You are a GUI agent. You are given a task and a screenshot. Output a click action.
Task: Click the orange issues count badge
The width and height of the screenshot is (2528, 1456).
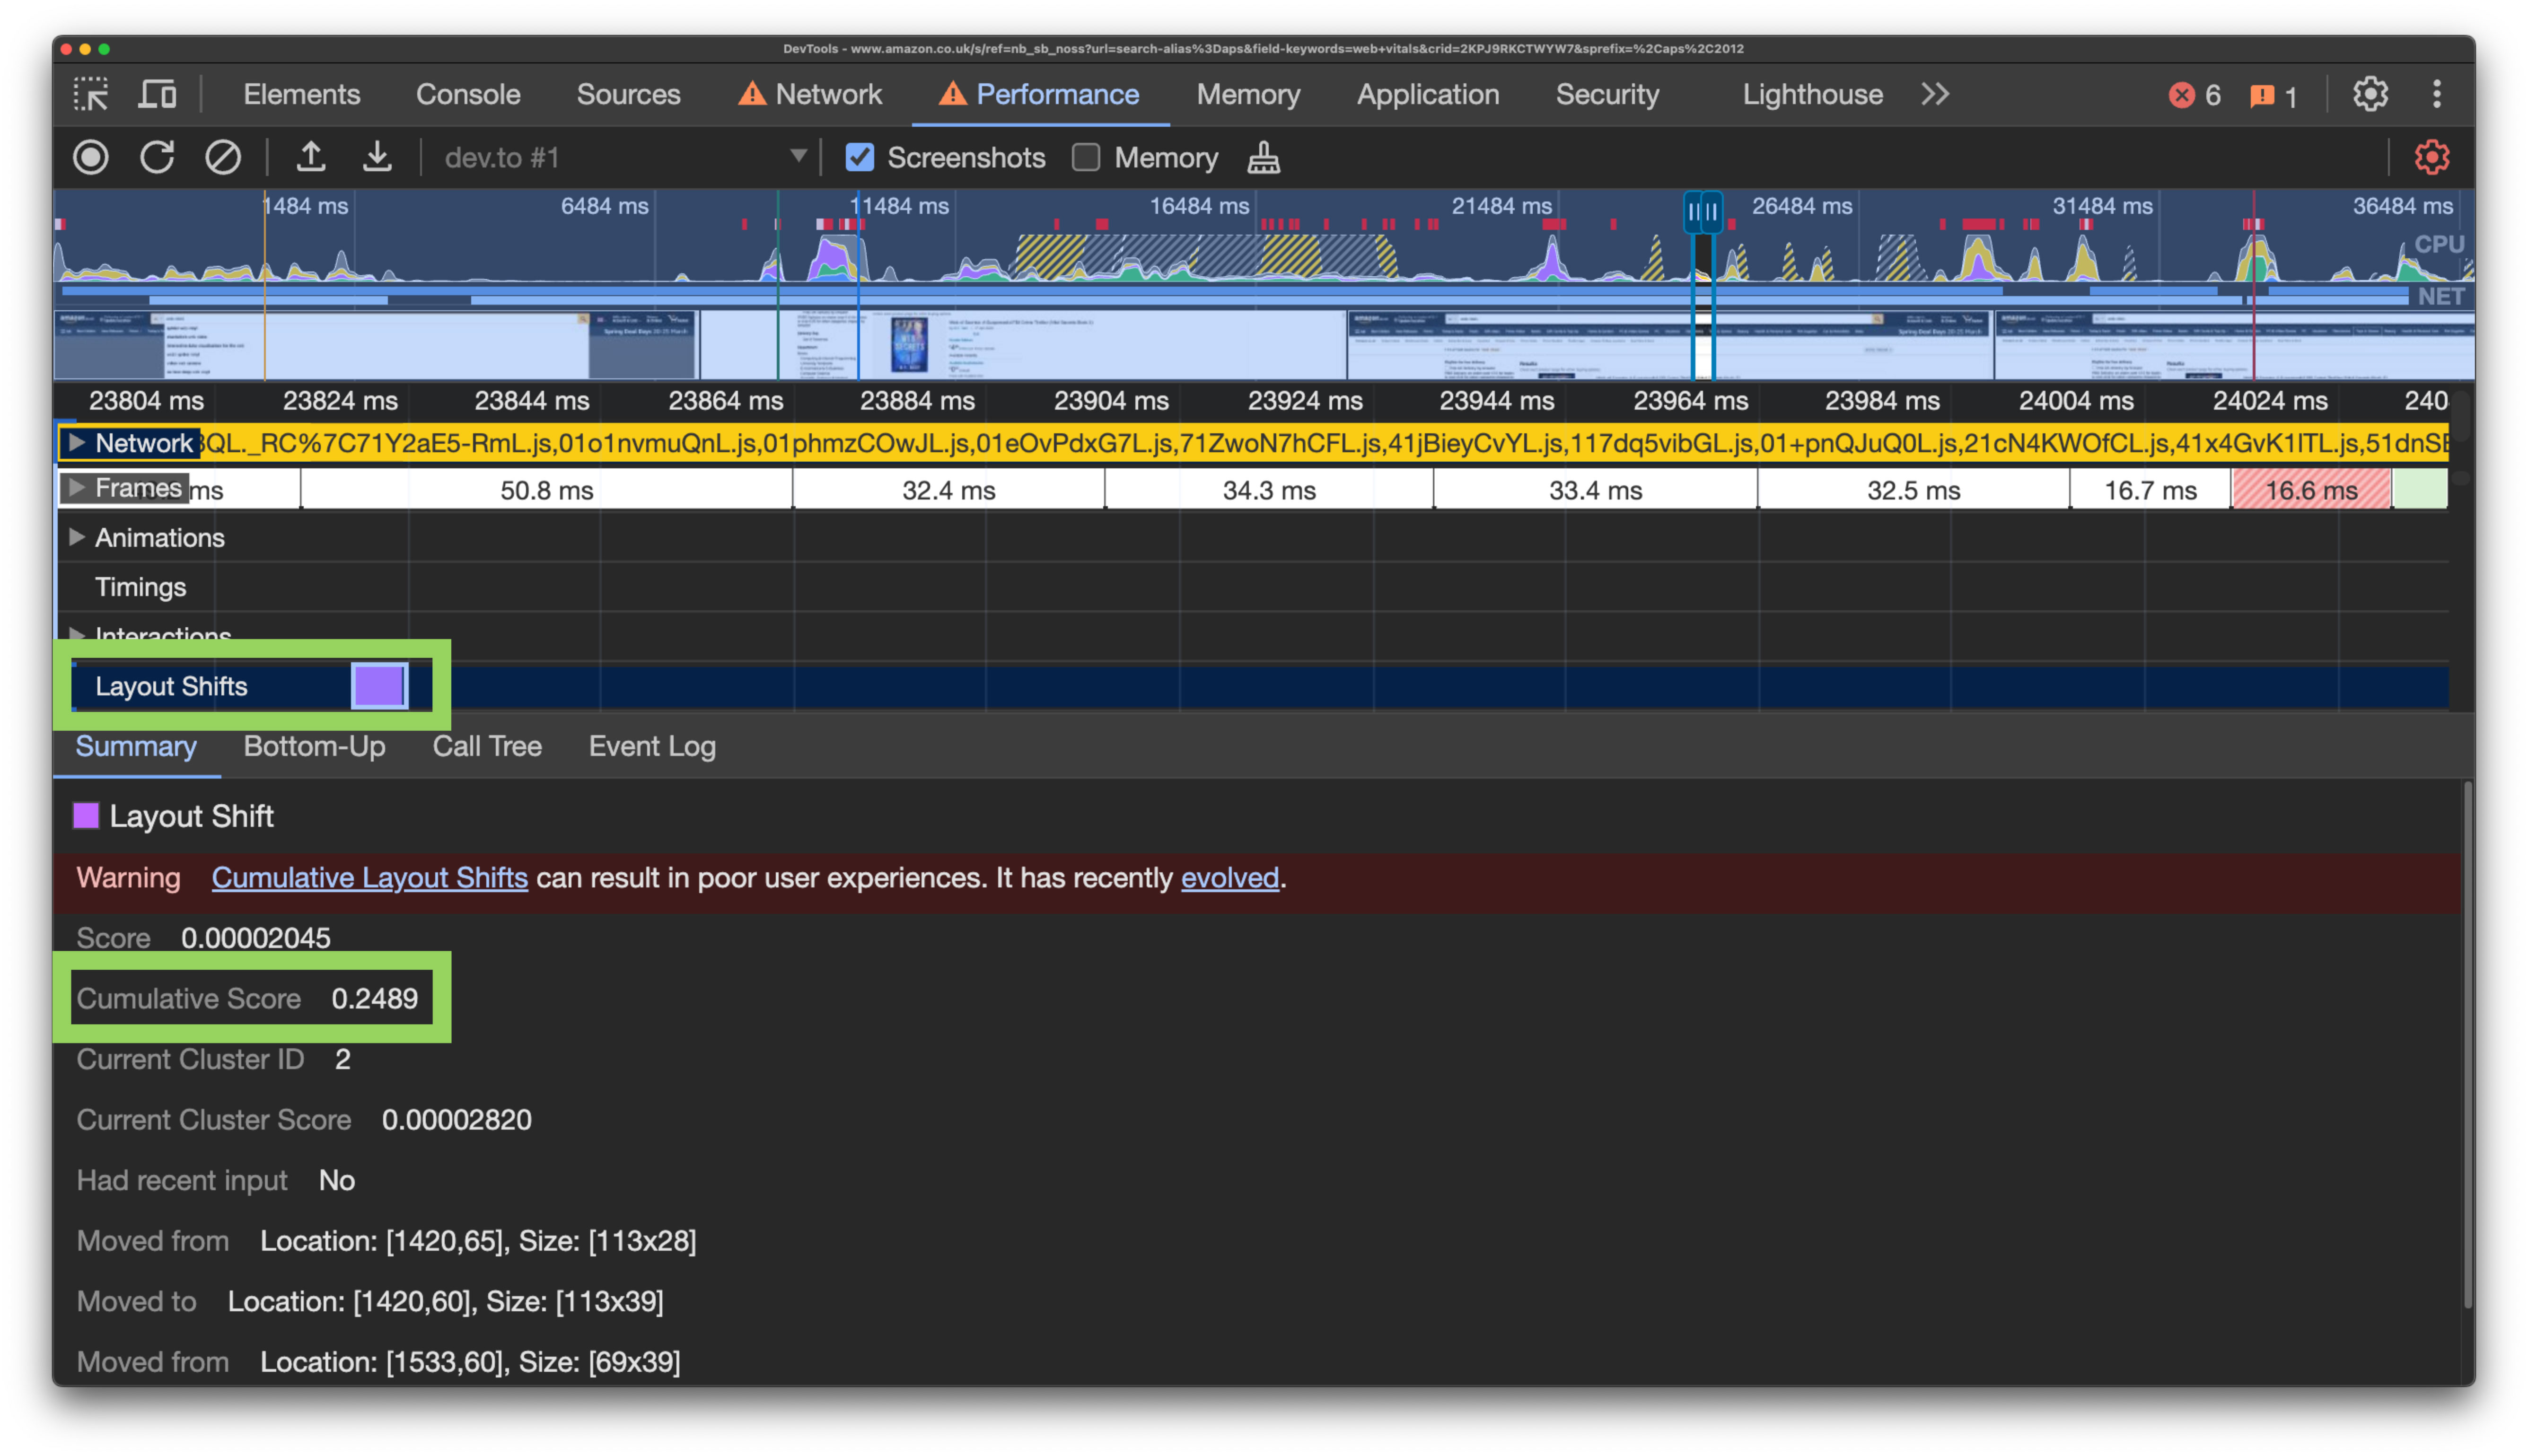coord(2273,95)
